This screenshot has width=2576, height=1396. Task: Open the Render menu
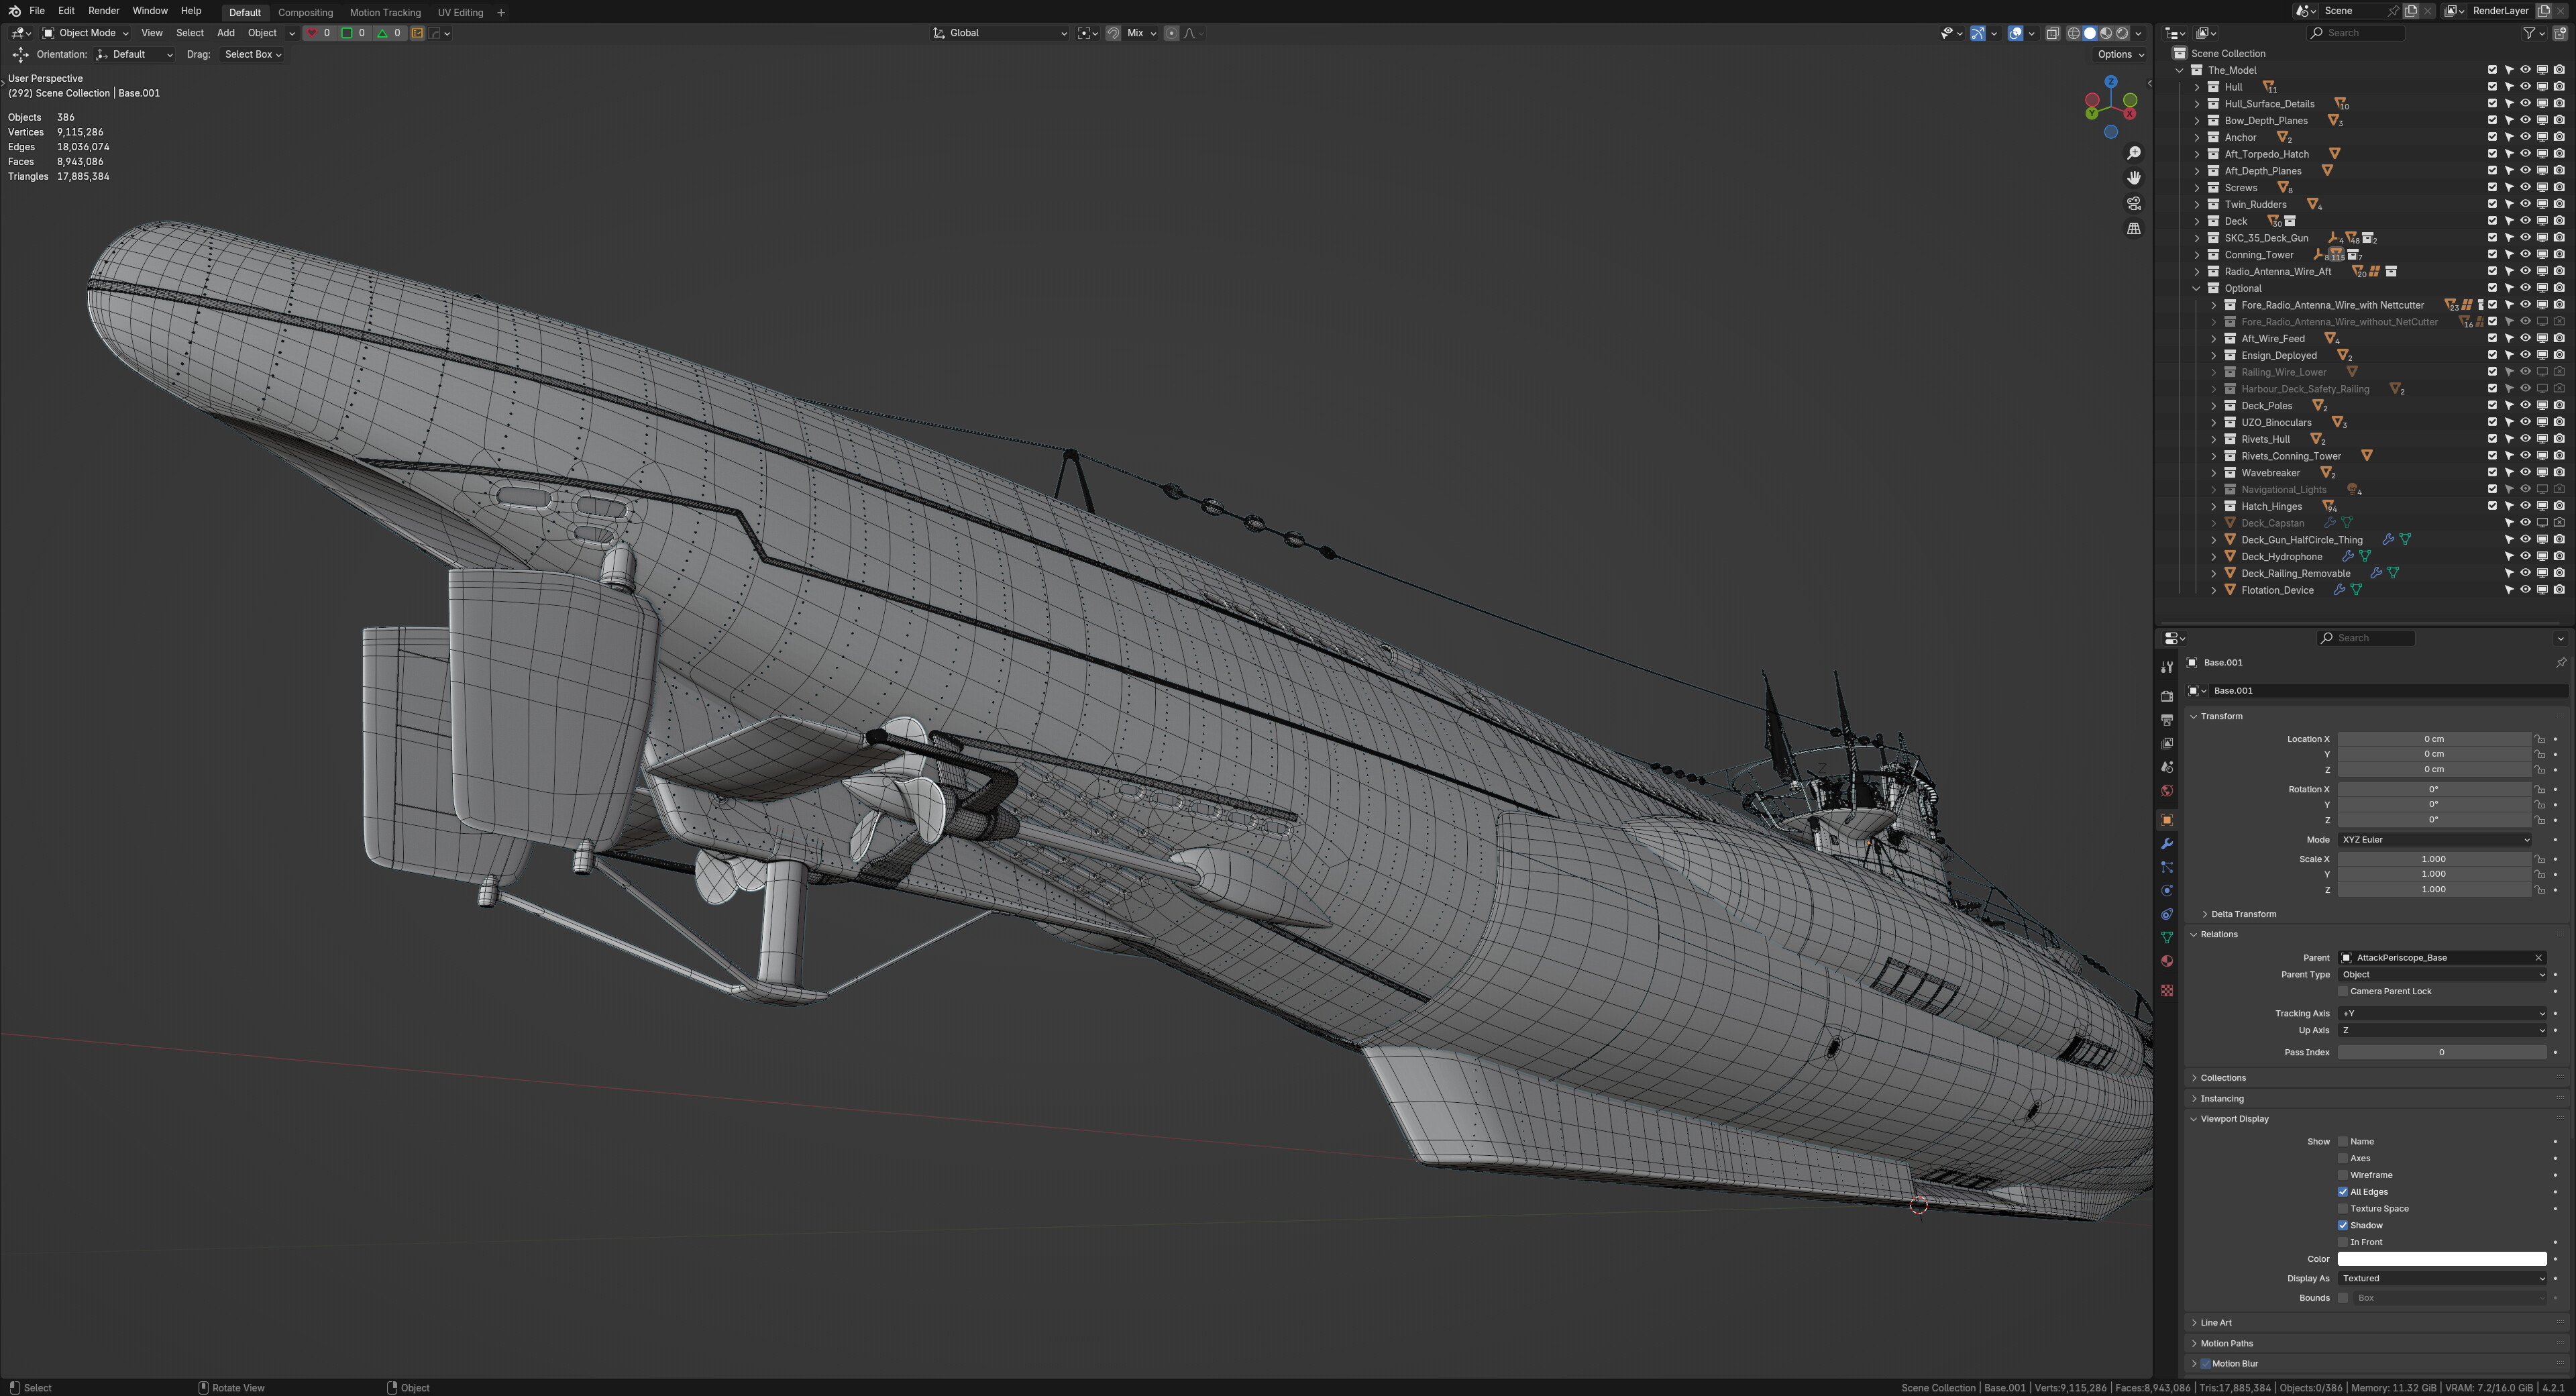point(103,11)
